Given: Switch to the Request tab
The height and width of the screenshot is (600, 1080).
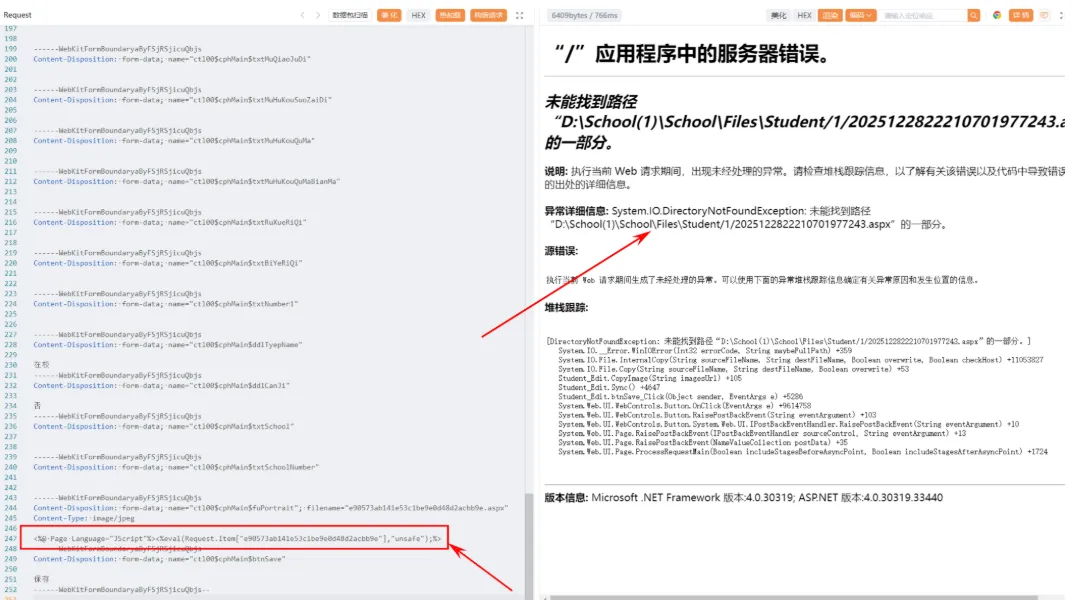Looking at the screenshot, I should pos(16,15).
